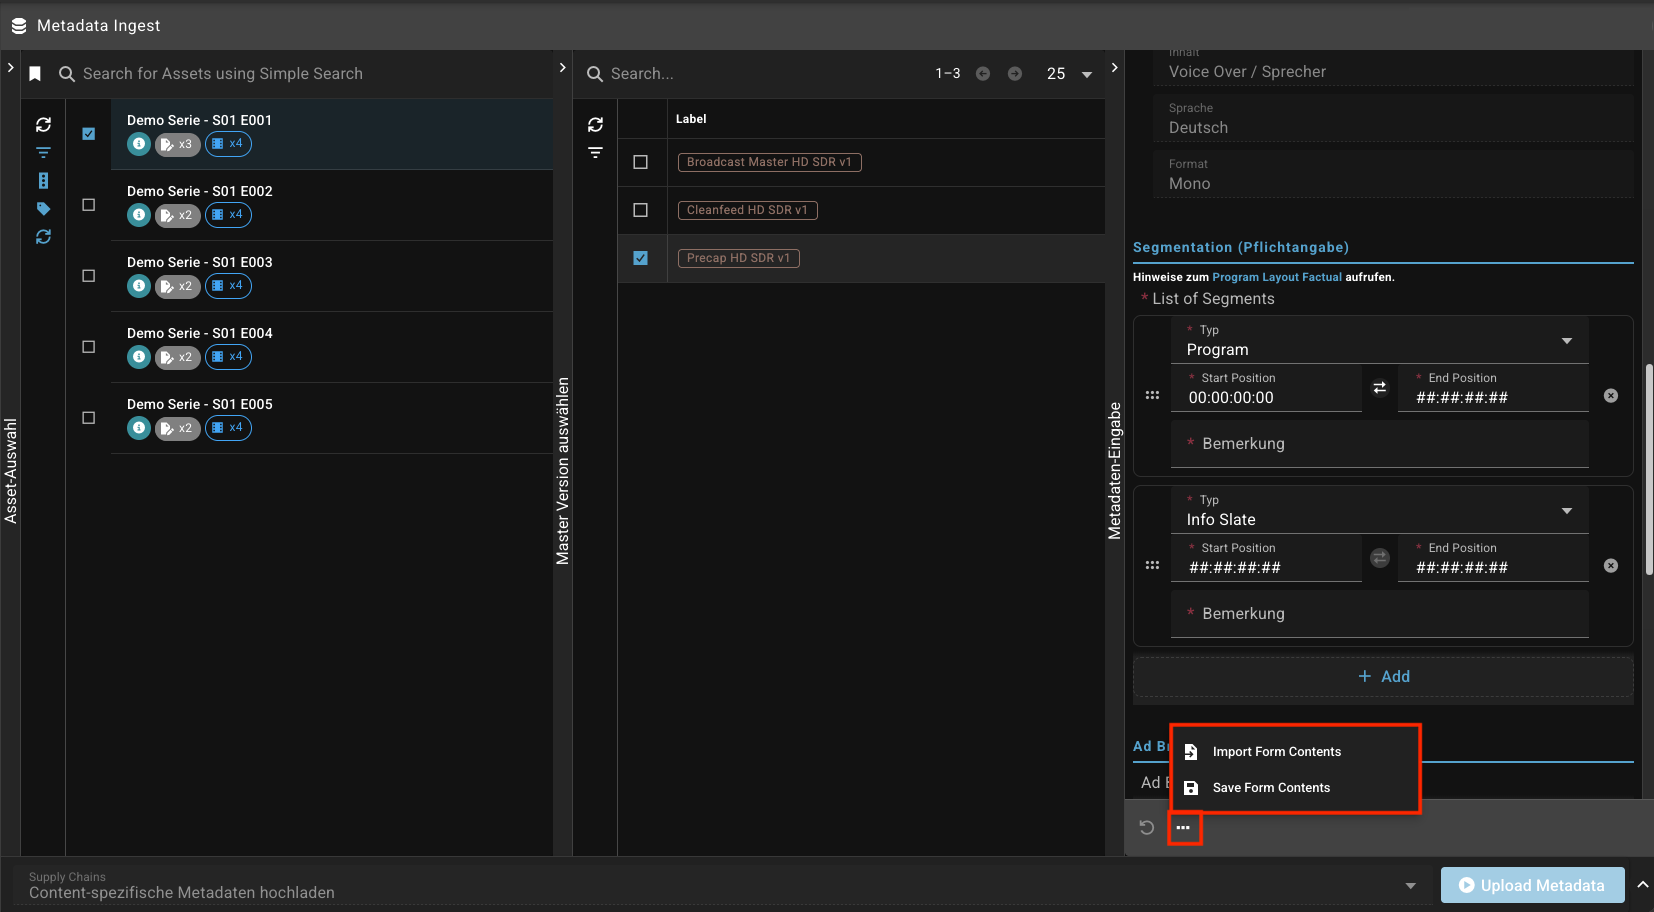Swap start and end of Program segment
This screenshot has width=1654, height=912.
click(x=1380, y=388)
